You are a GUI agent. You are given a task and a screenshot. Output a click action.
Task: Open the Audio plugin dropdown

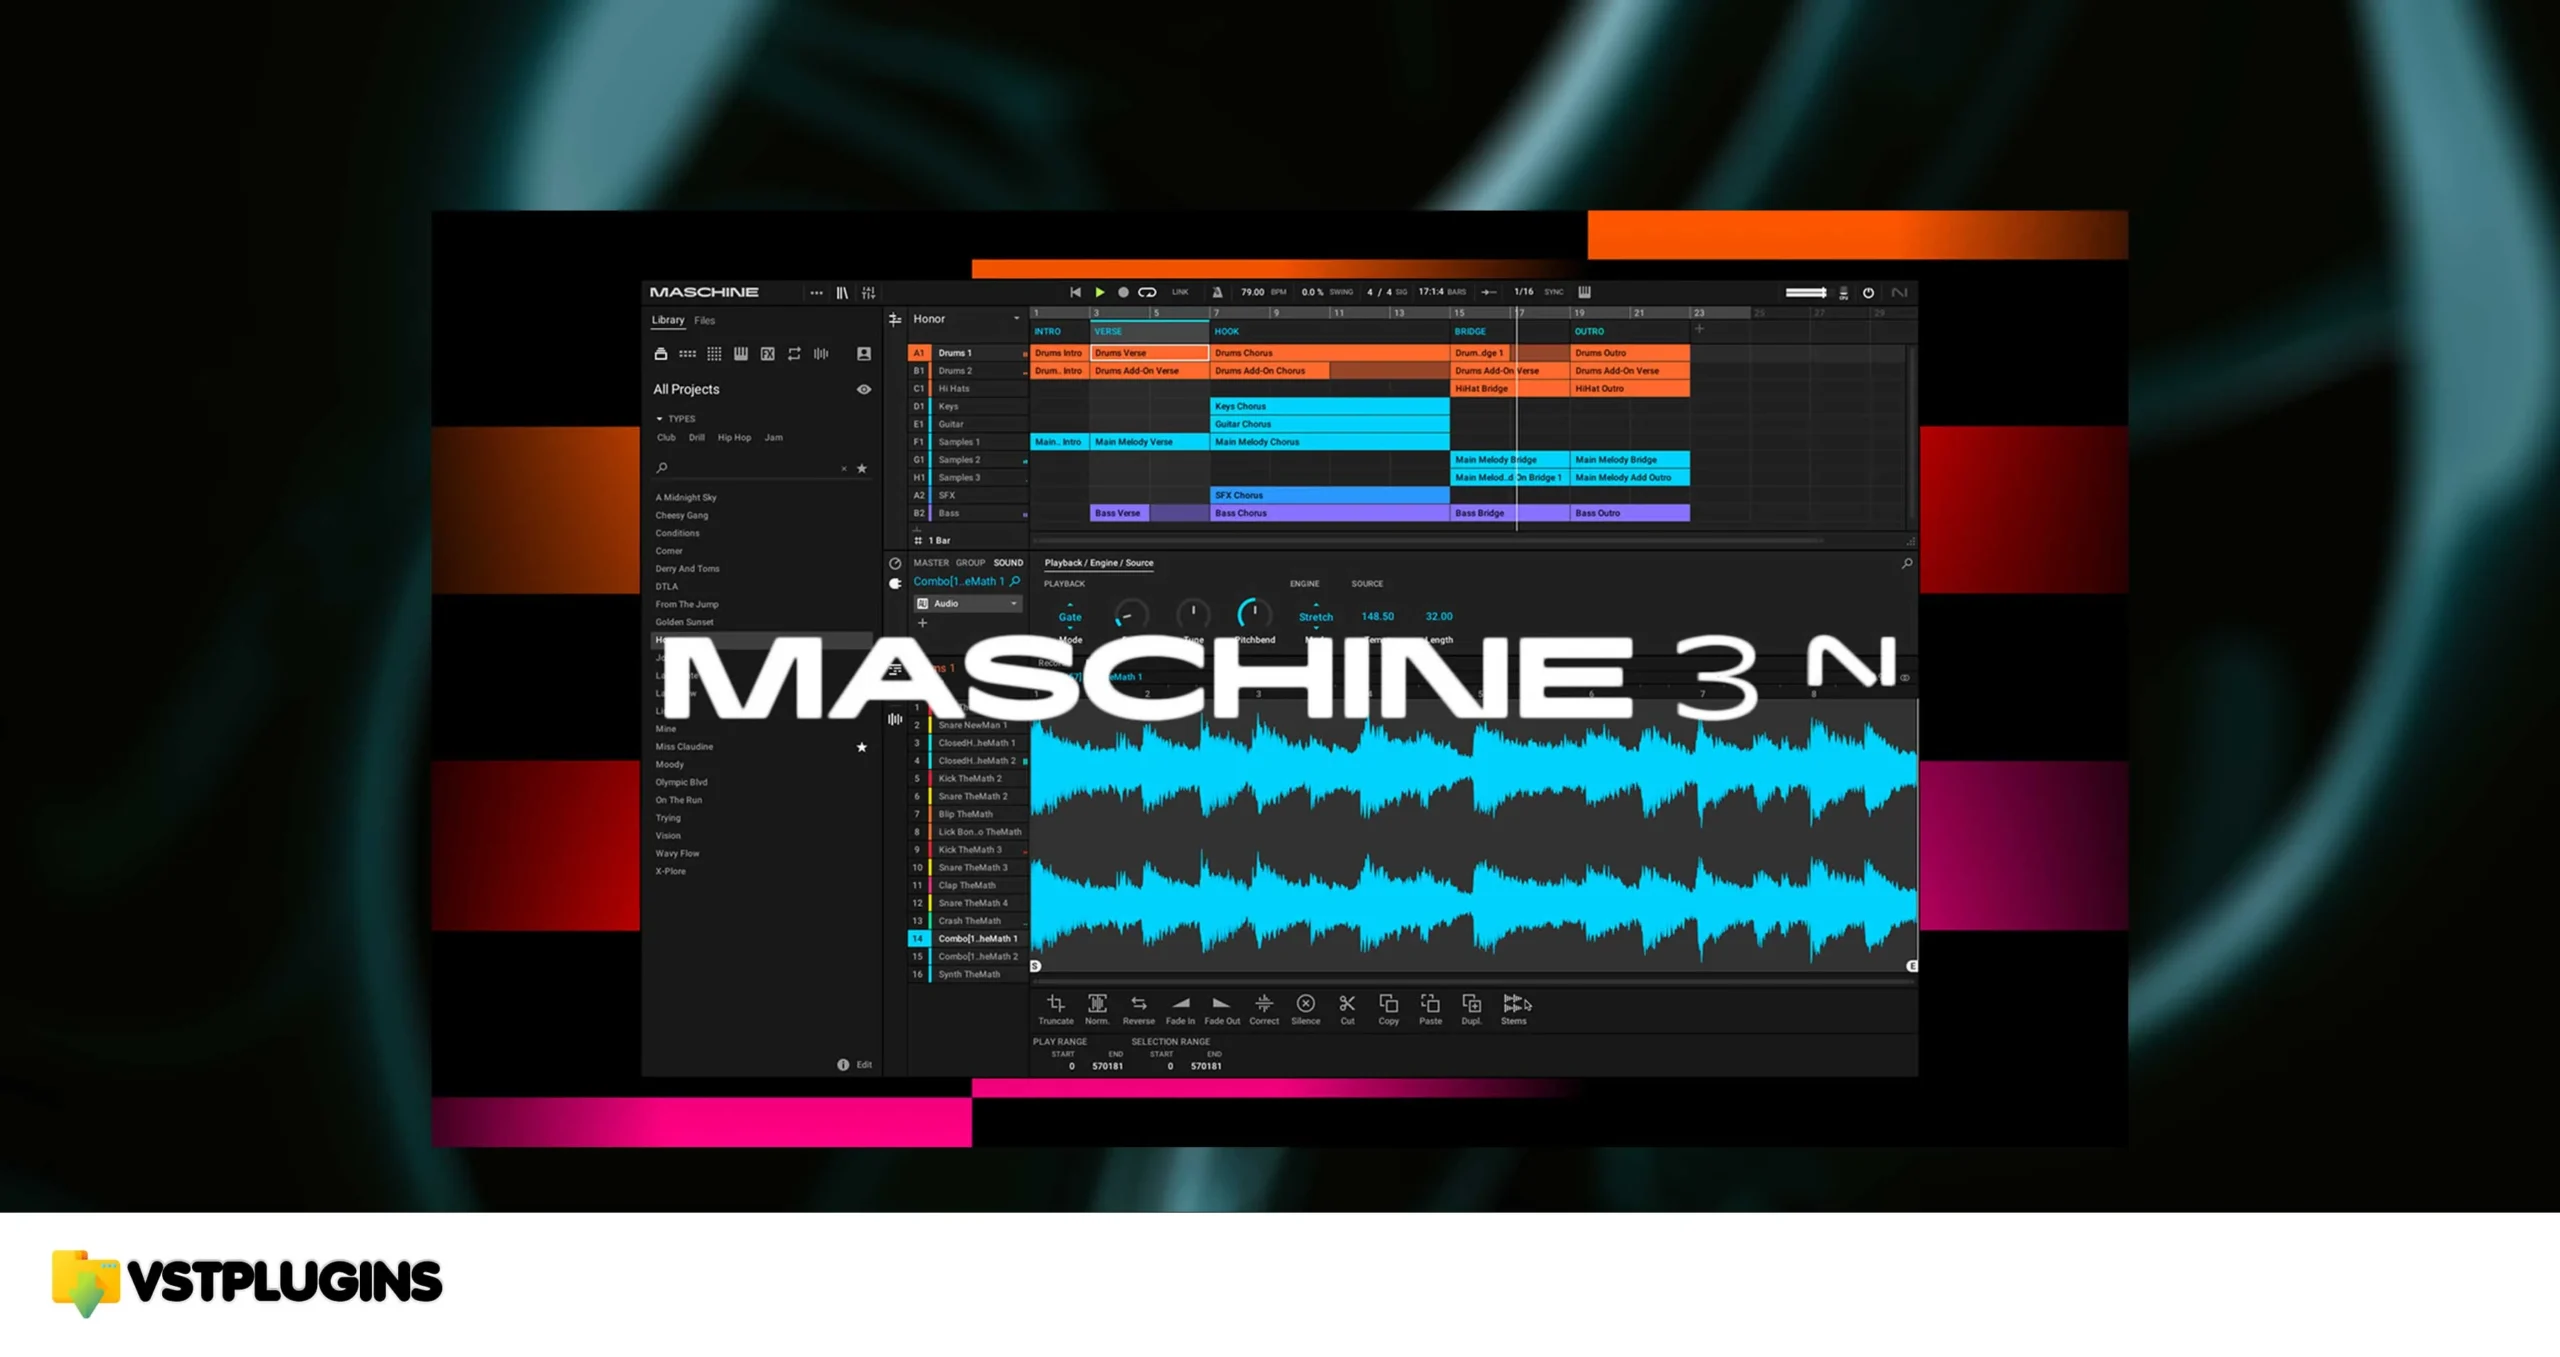967,604
